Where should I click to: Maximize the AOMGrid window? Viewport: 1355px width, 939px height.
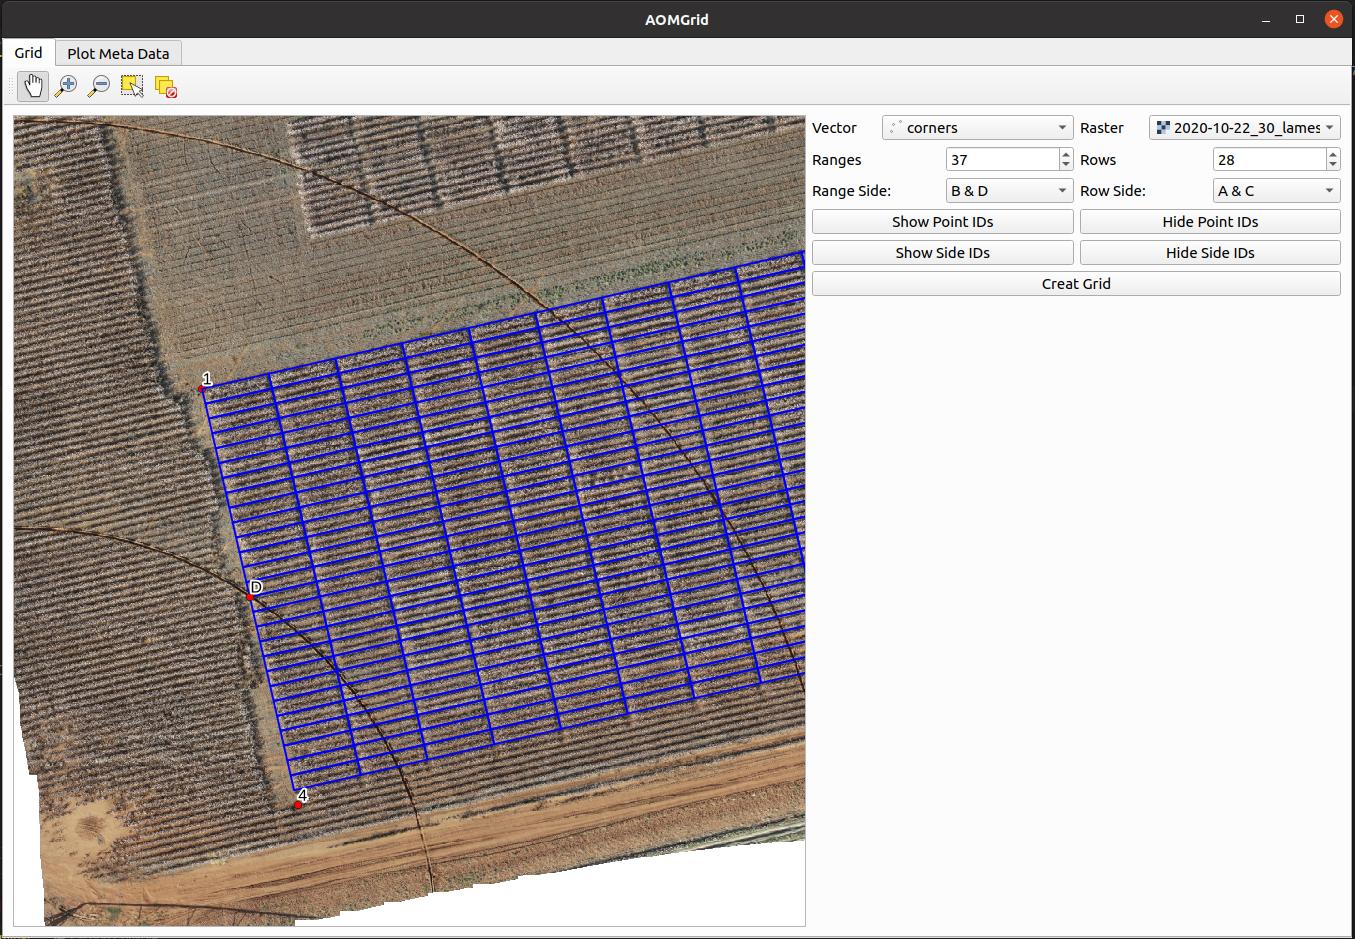tap(1300, 19)
